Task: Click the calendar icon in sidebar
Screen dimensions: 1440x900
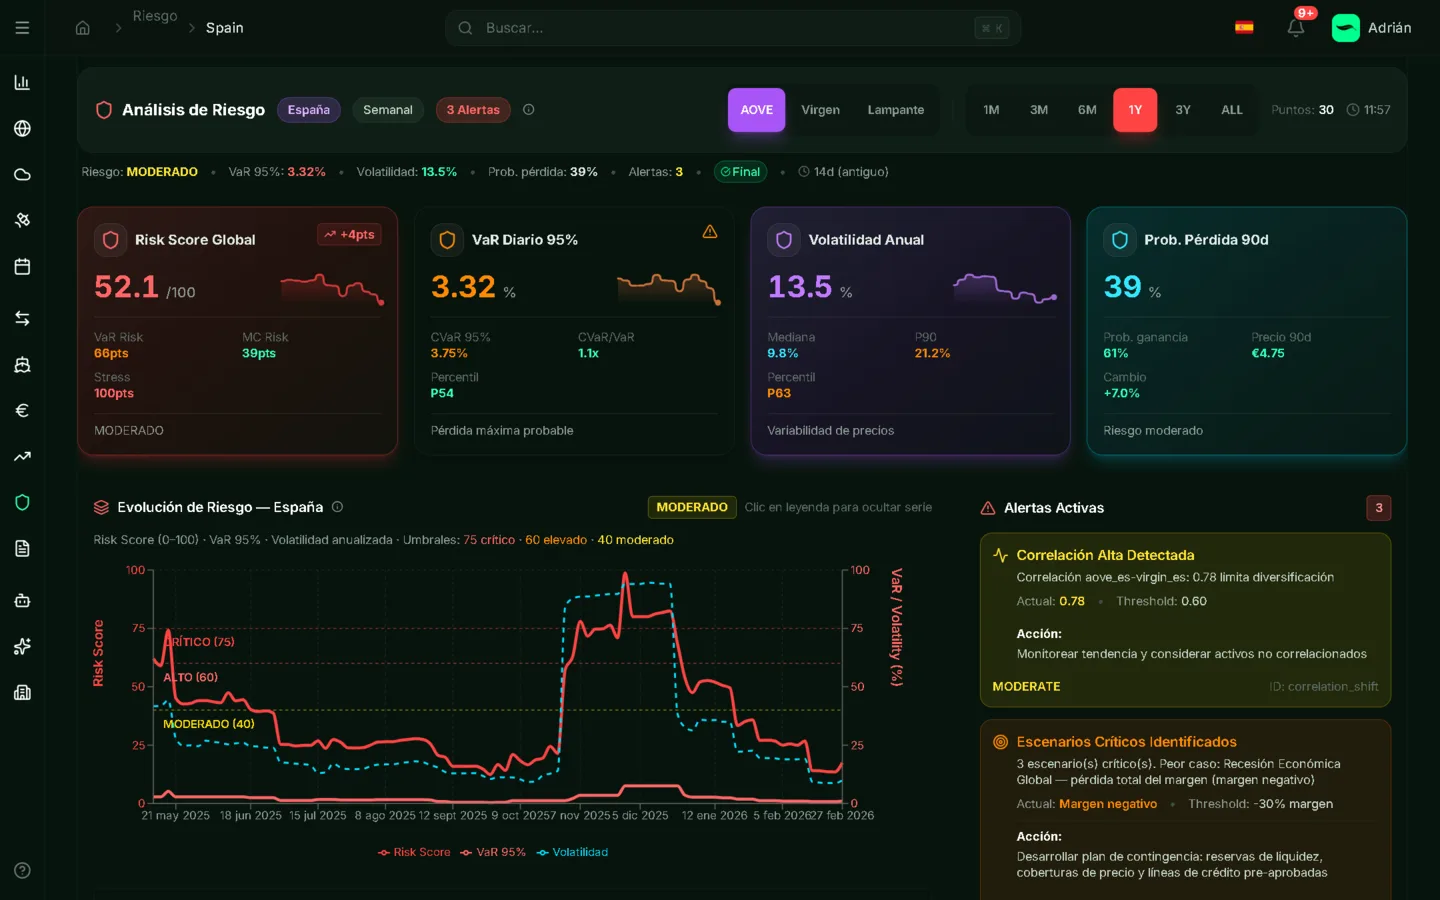Action: tap(22, 267)
